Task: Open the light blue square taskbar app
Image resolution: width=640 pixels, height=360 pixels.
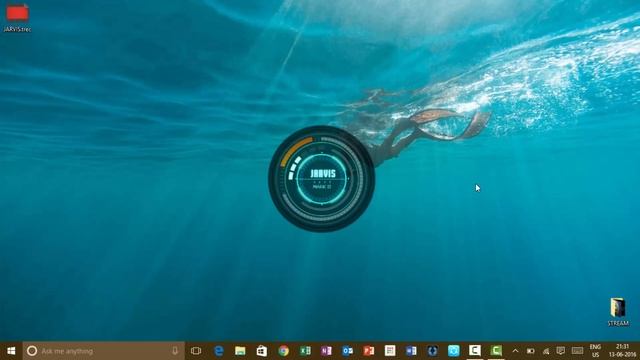Action: (453, 351)
